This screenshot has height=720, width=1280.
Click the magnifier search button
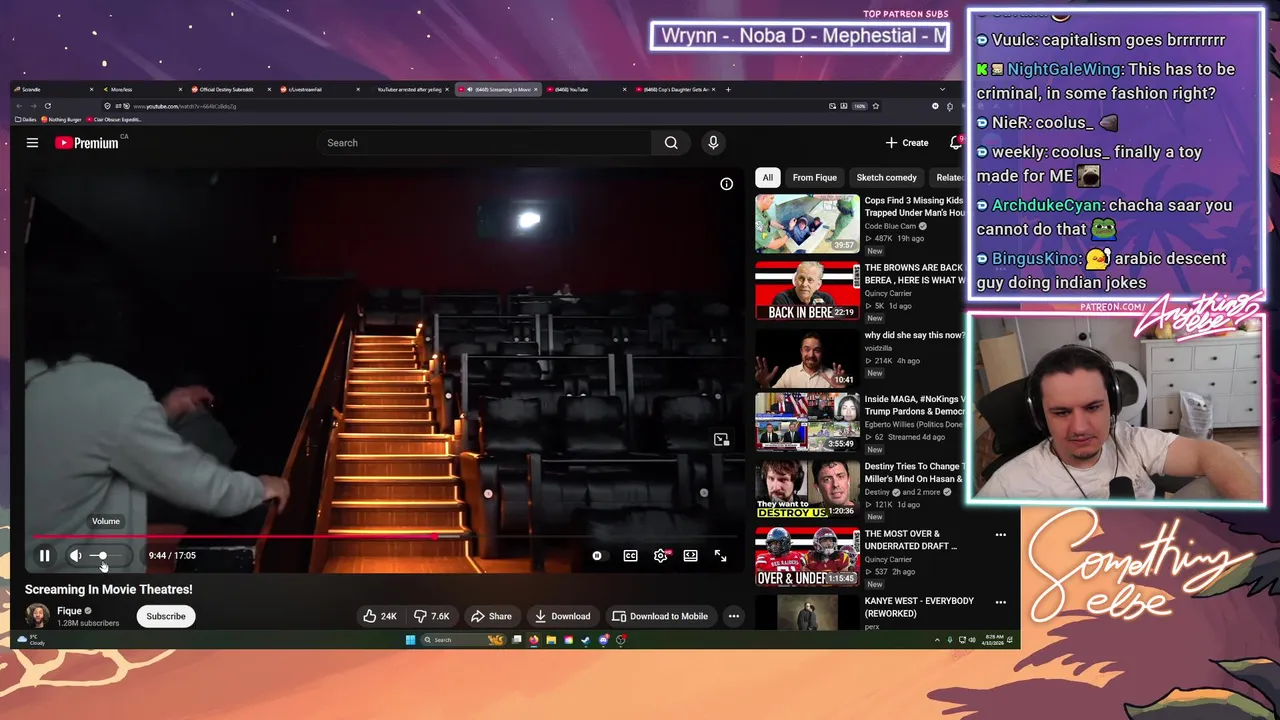671,143
